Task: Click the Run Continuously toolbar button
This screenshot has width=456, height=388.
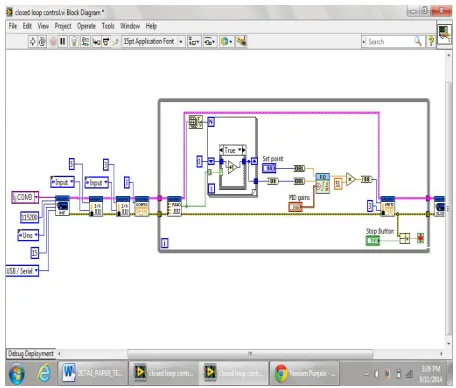Action: click(x=42, y=42)
